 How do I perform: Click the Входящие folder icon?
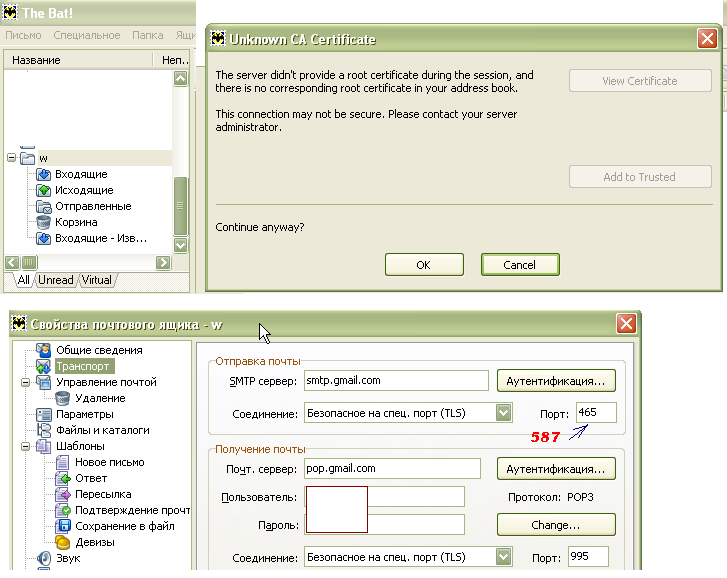tap(44, 174)
